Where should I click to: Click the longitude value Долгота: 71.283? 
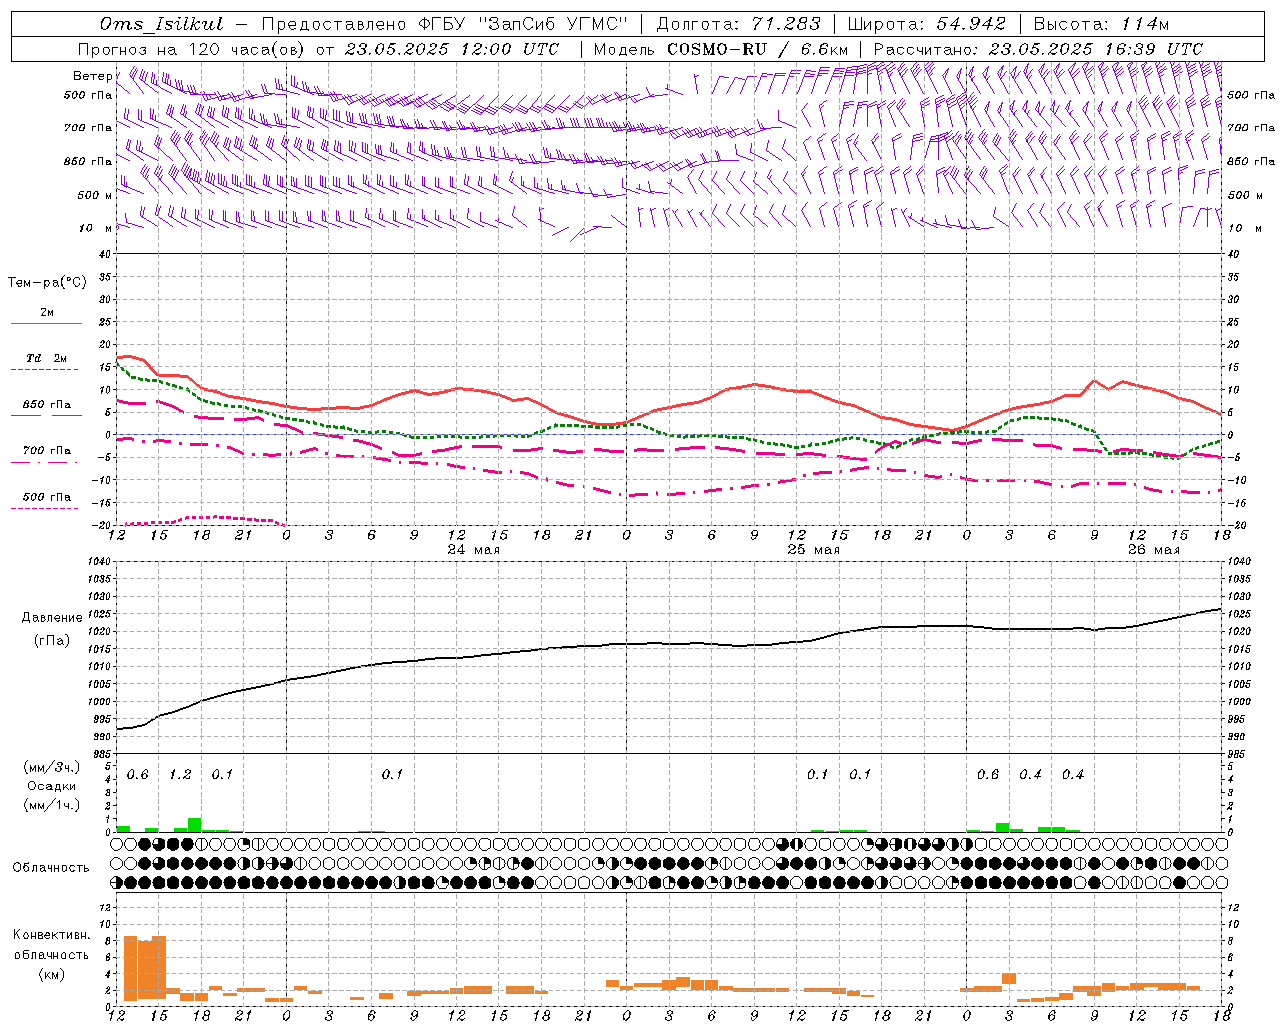[738, 24]
